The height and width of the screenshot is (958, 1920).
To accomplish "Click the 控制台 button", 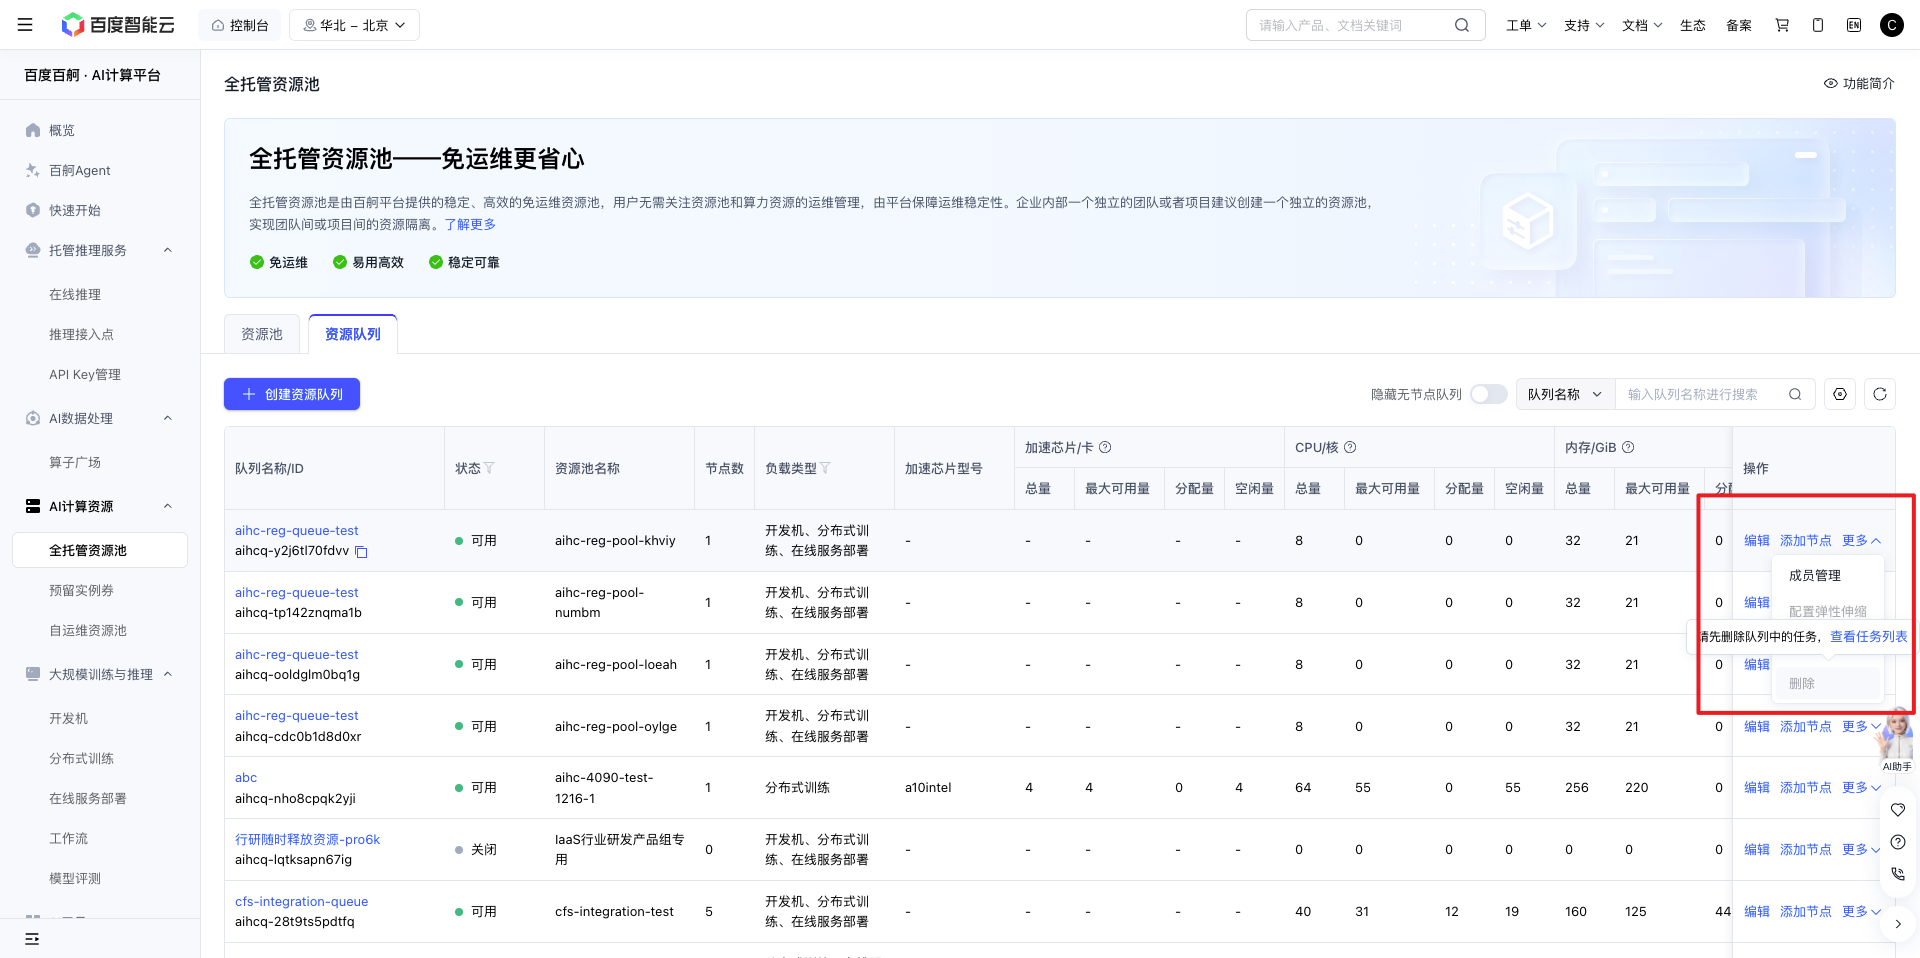I will point(240,25).
